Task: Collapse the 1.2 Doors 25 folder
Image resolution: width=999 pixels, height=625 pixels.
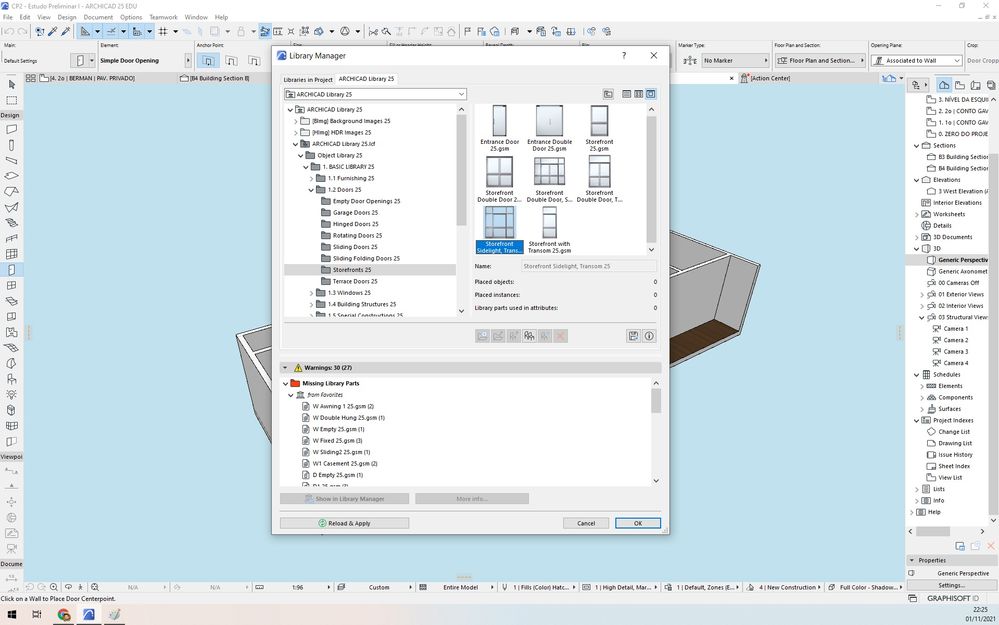Action: tap(312, 190)
